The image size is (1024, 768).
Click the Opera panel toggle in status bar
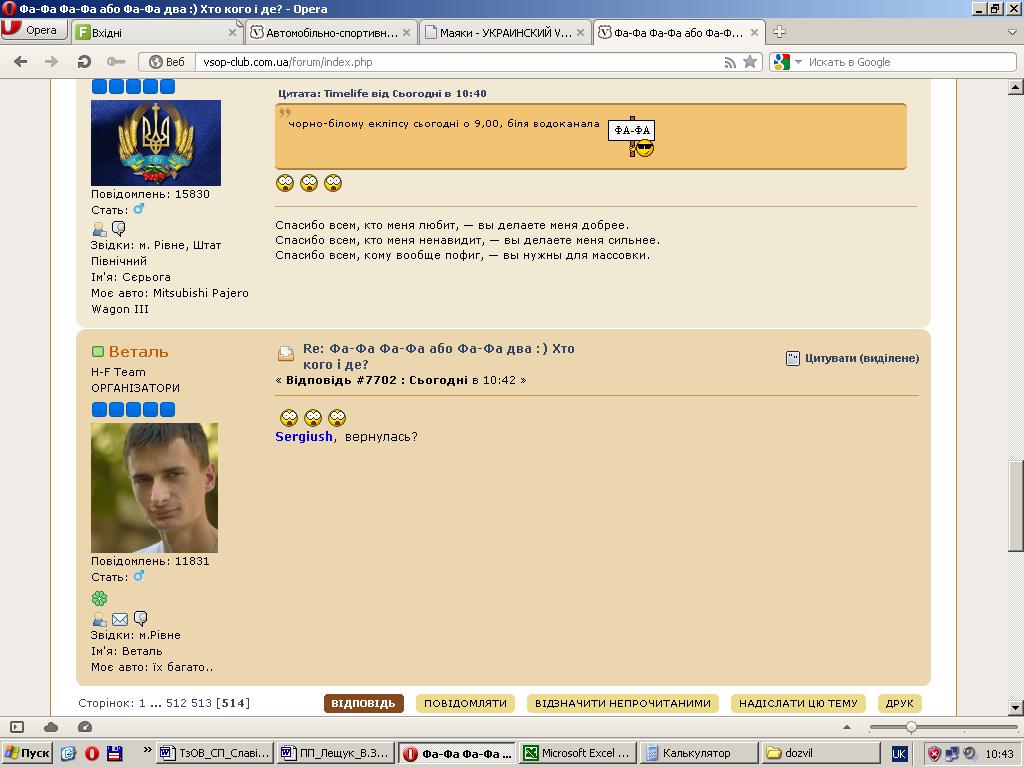(17, 727)
